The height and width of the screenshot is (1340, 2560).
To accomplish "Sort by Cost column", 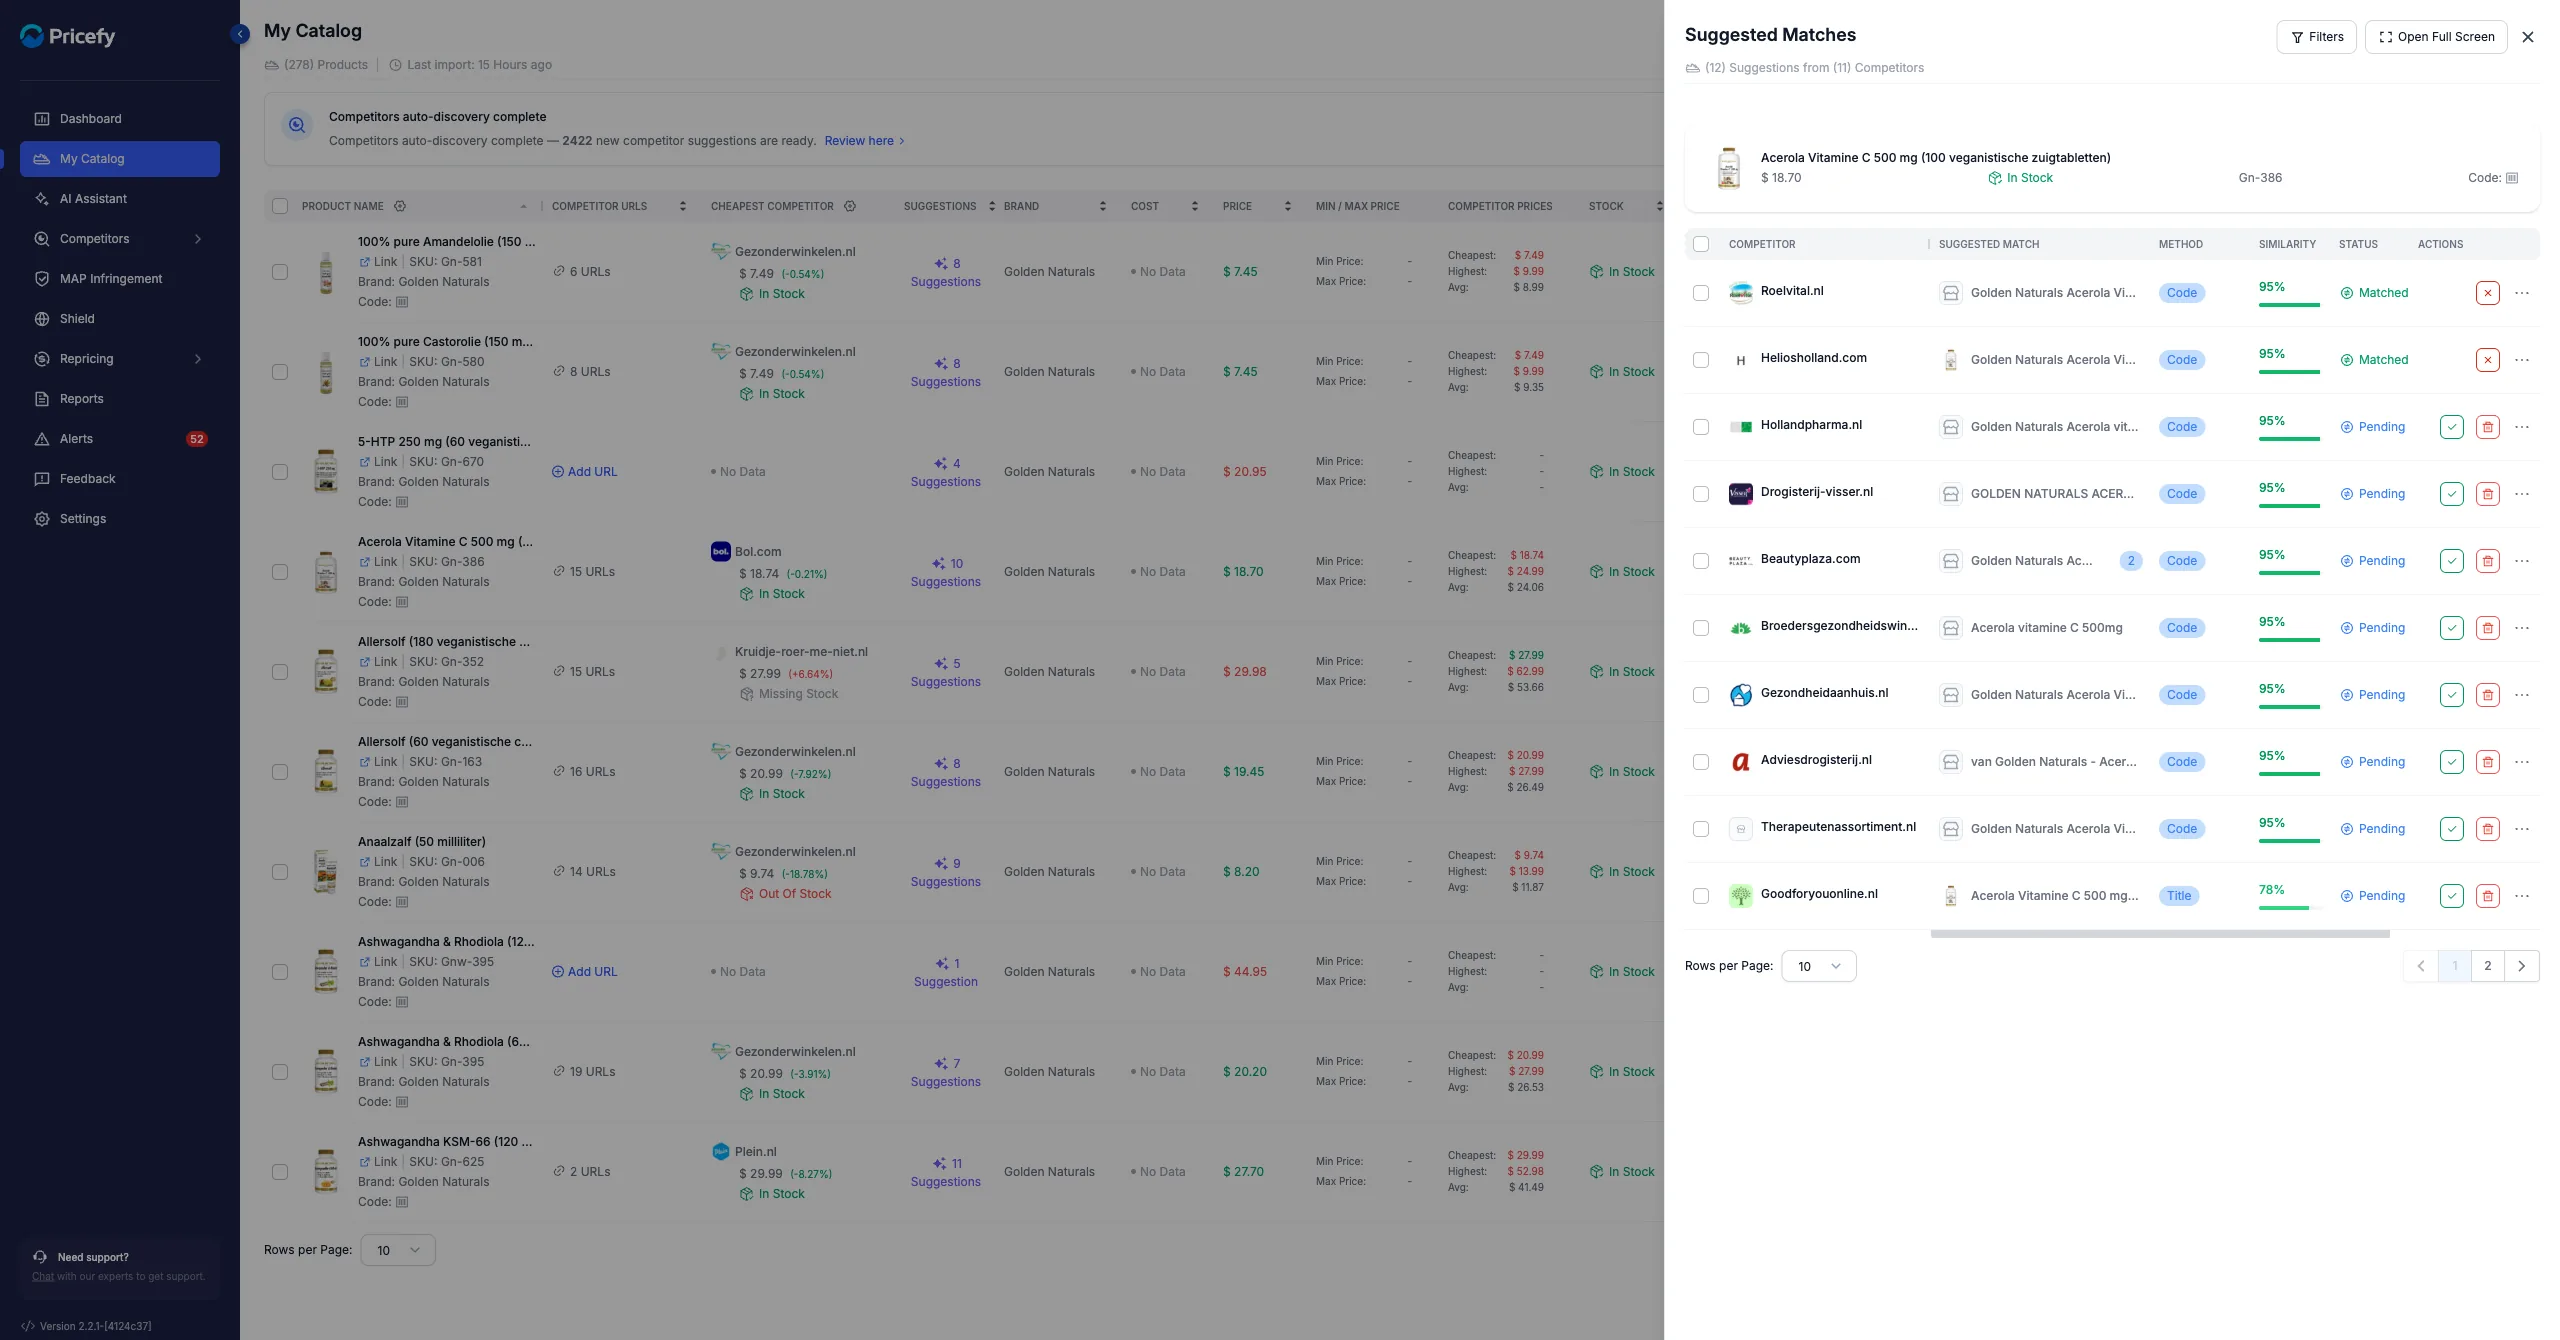I will pos(1194,206).
